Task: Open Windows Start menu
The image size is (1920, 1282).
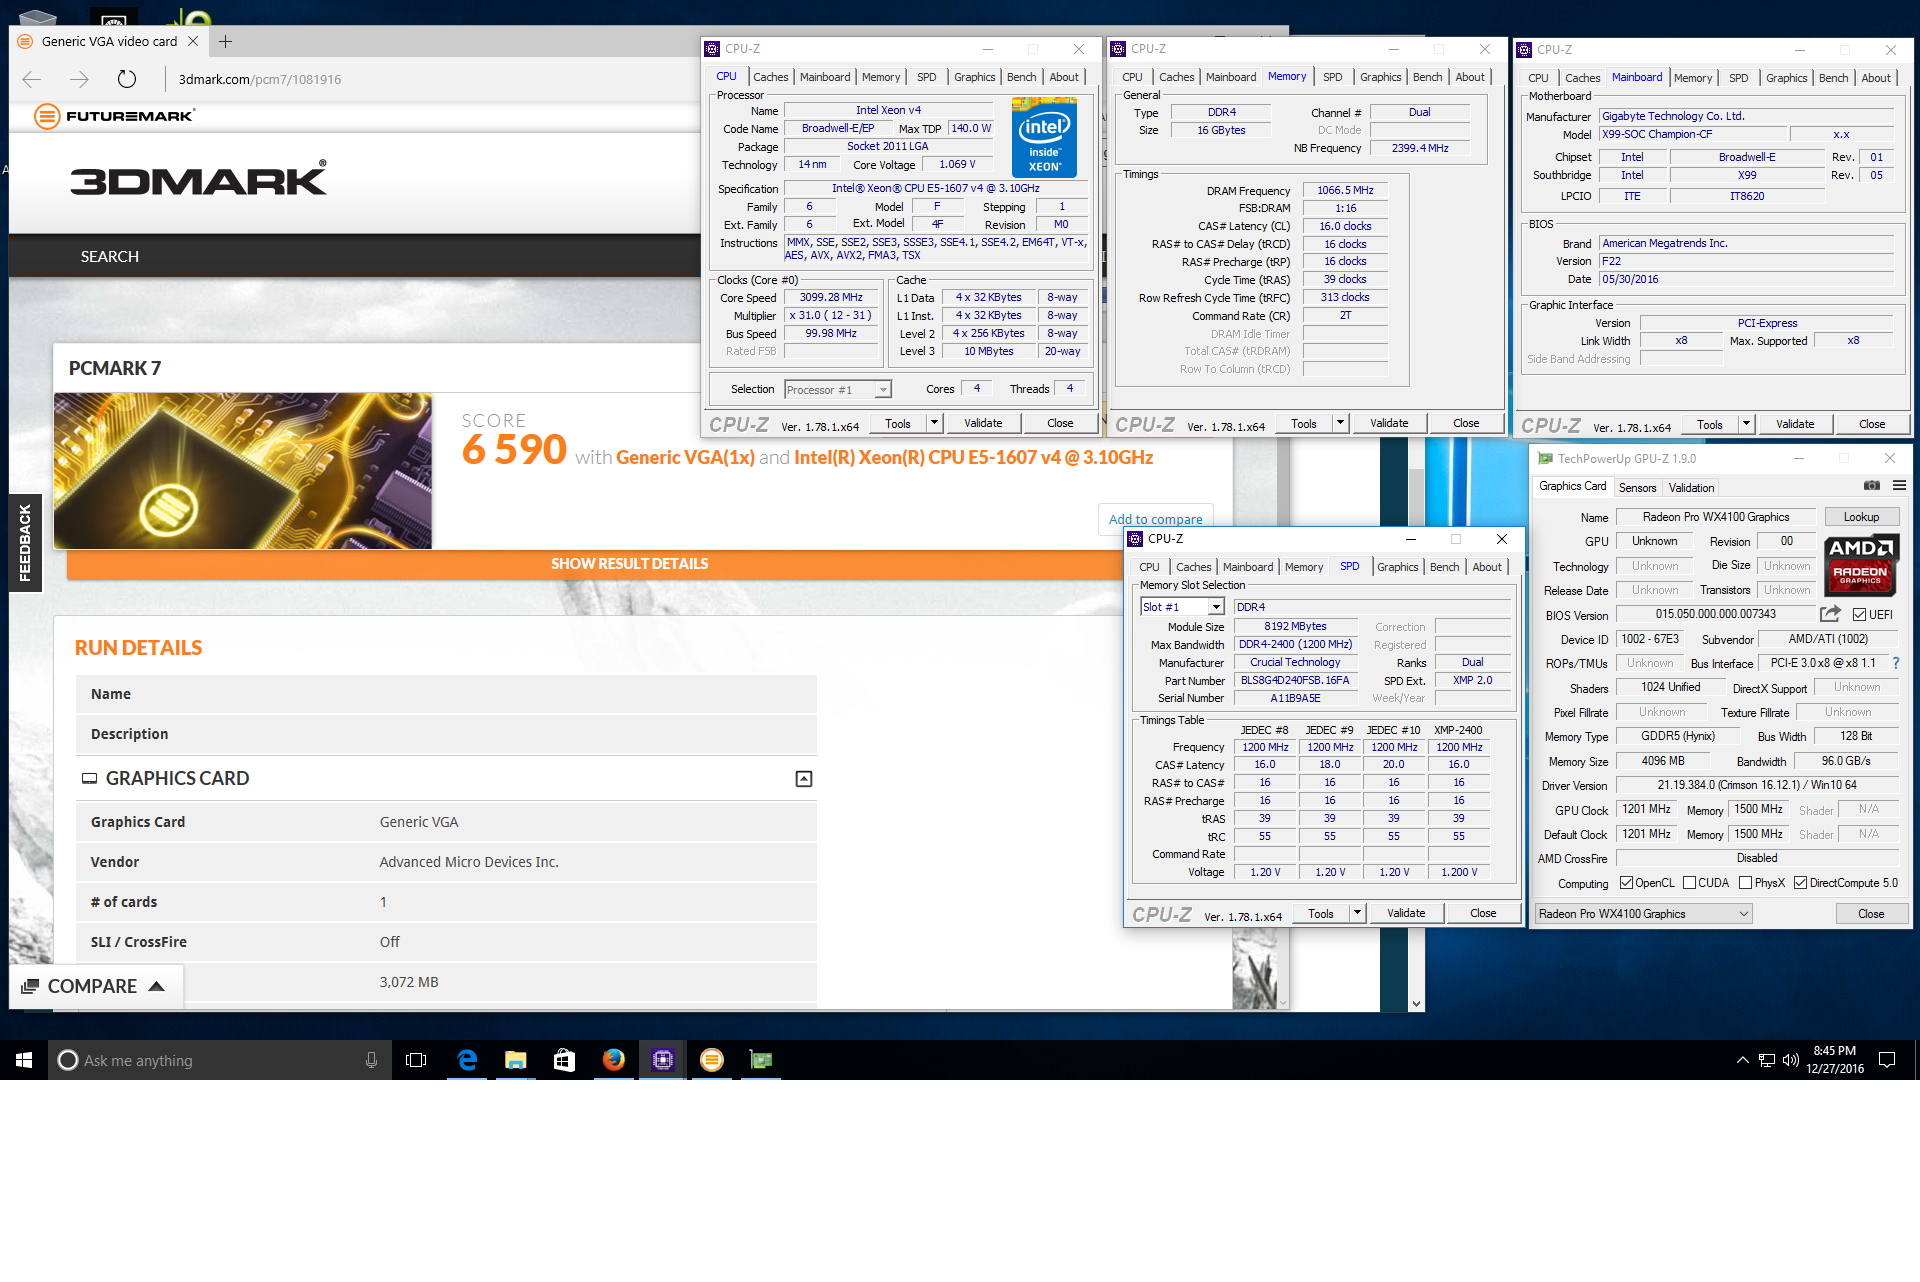Action: (x=24, y=1060)
